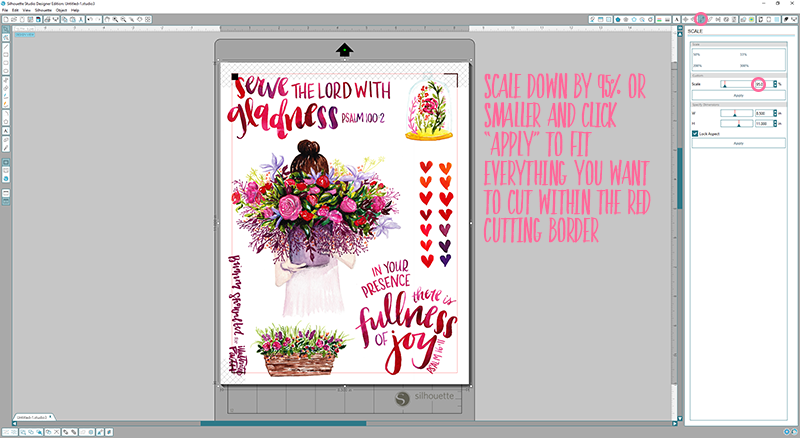Click the Cut scissors icon
Viewport: 800px width, 438px height.
tap(81, 19)
